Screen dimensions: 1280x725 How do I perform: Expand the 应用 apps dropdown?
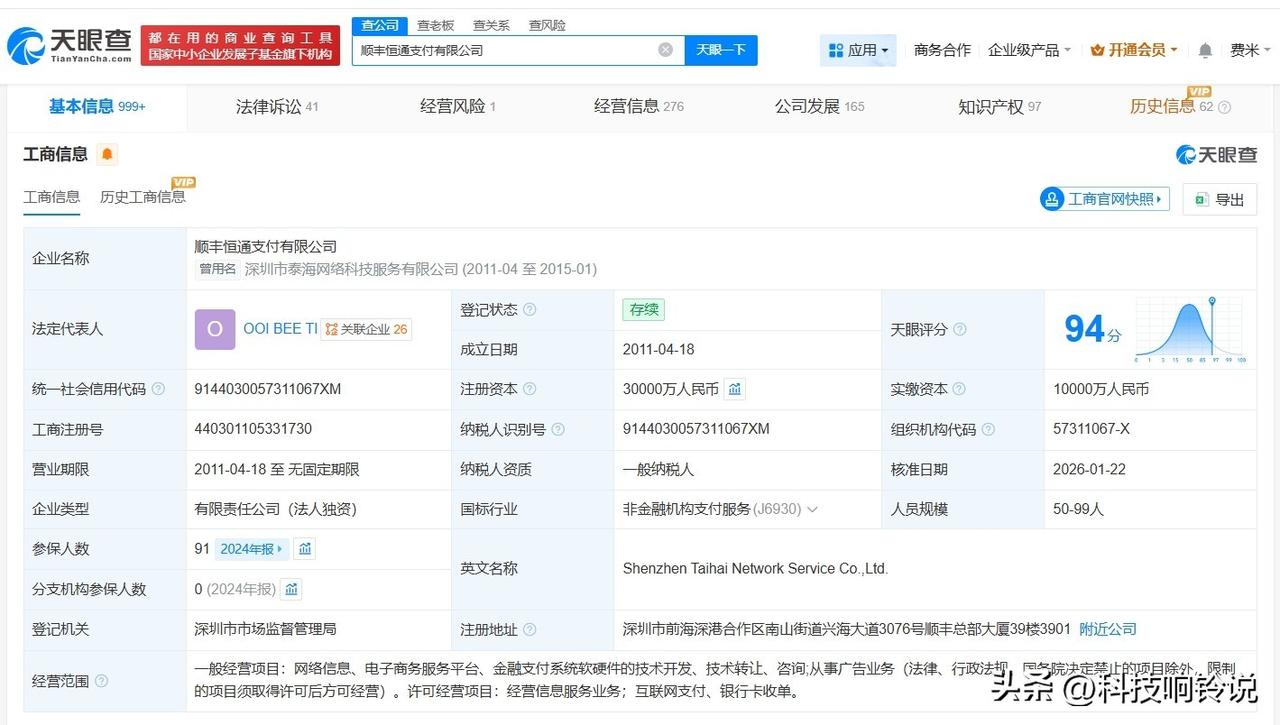(858, 50)
